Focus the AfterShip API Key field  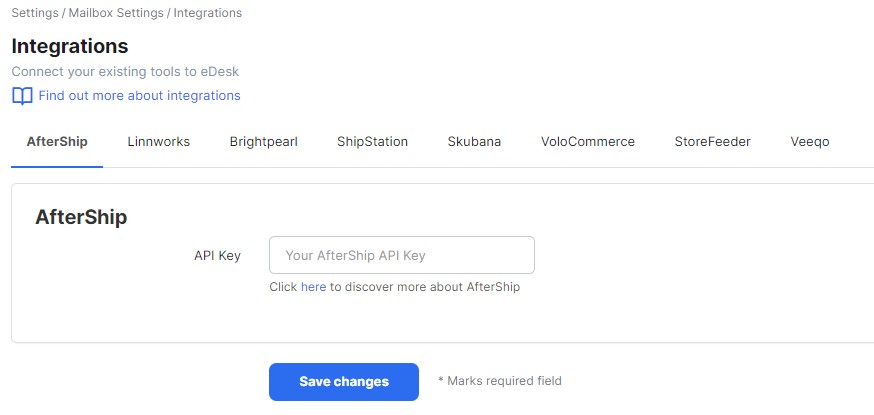(402, 255)
